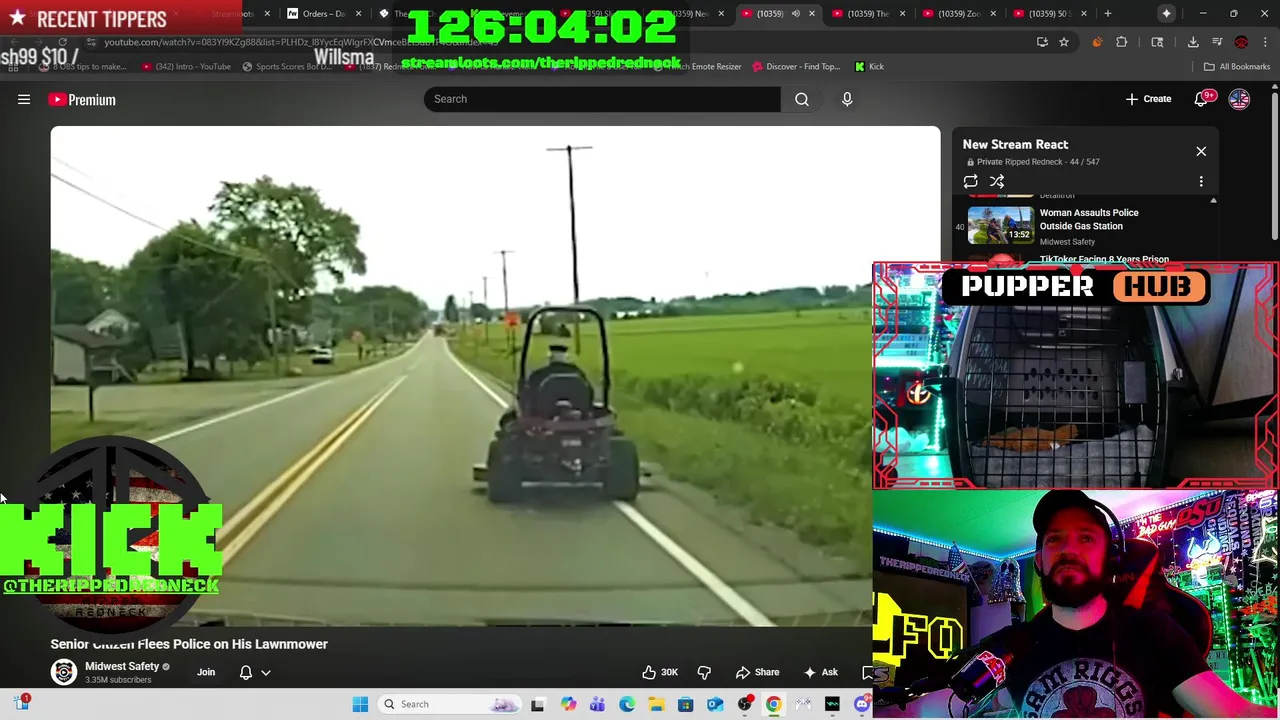Open Windows Start menu
1280x720 pixels.
click(x=360, y=704)
